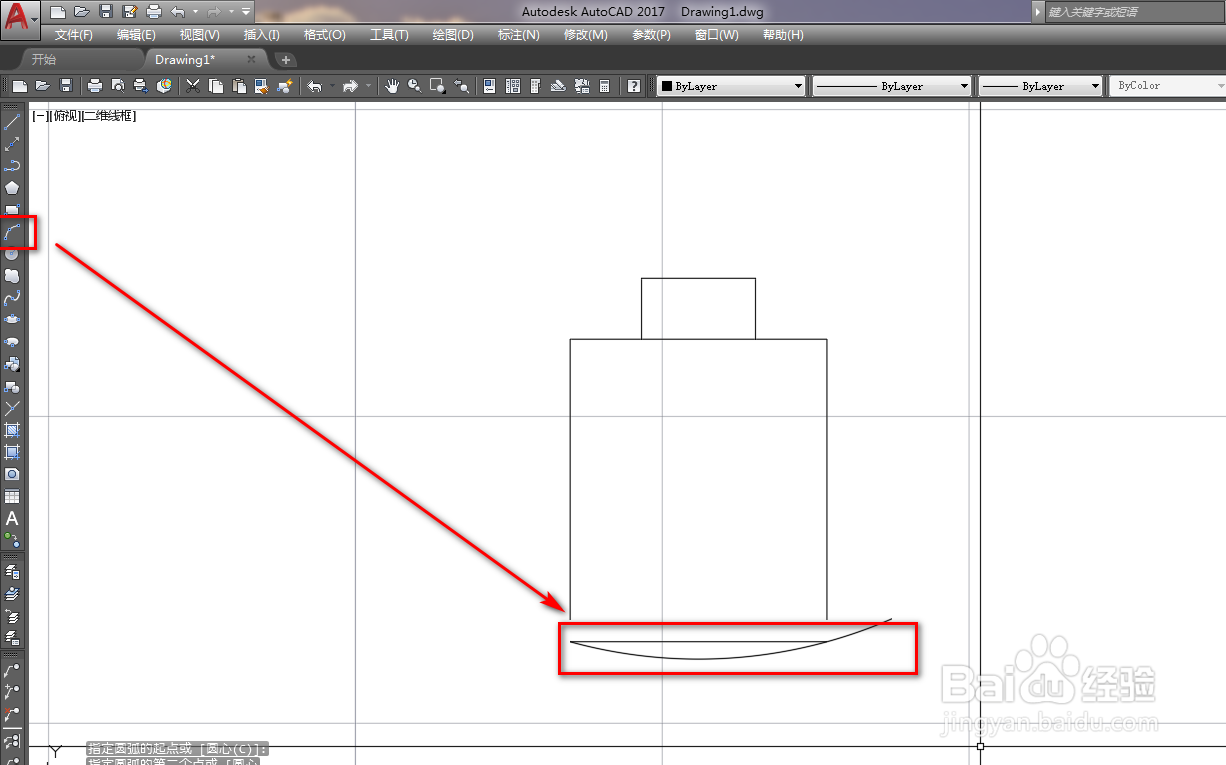Select the Polyline tool
The image size is (1226, 765).
(12, 166)
